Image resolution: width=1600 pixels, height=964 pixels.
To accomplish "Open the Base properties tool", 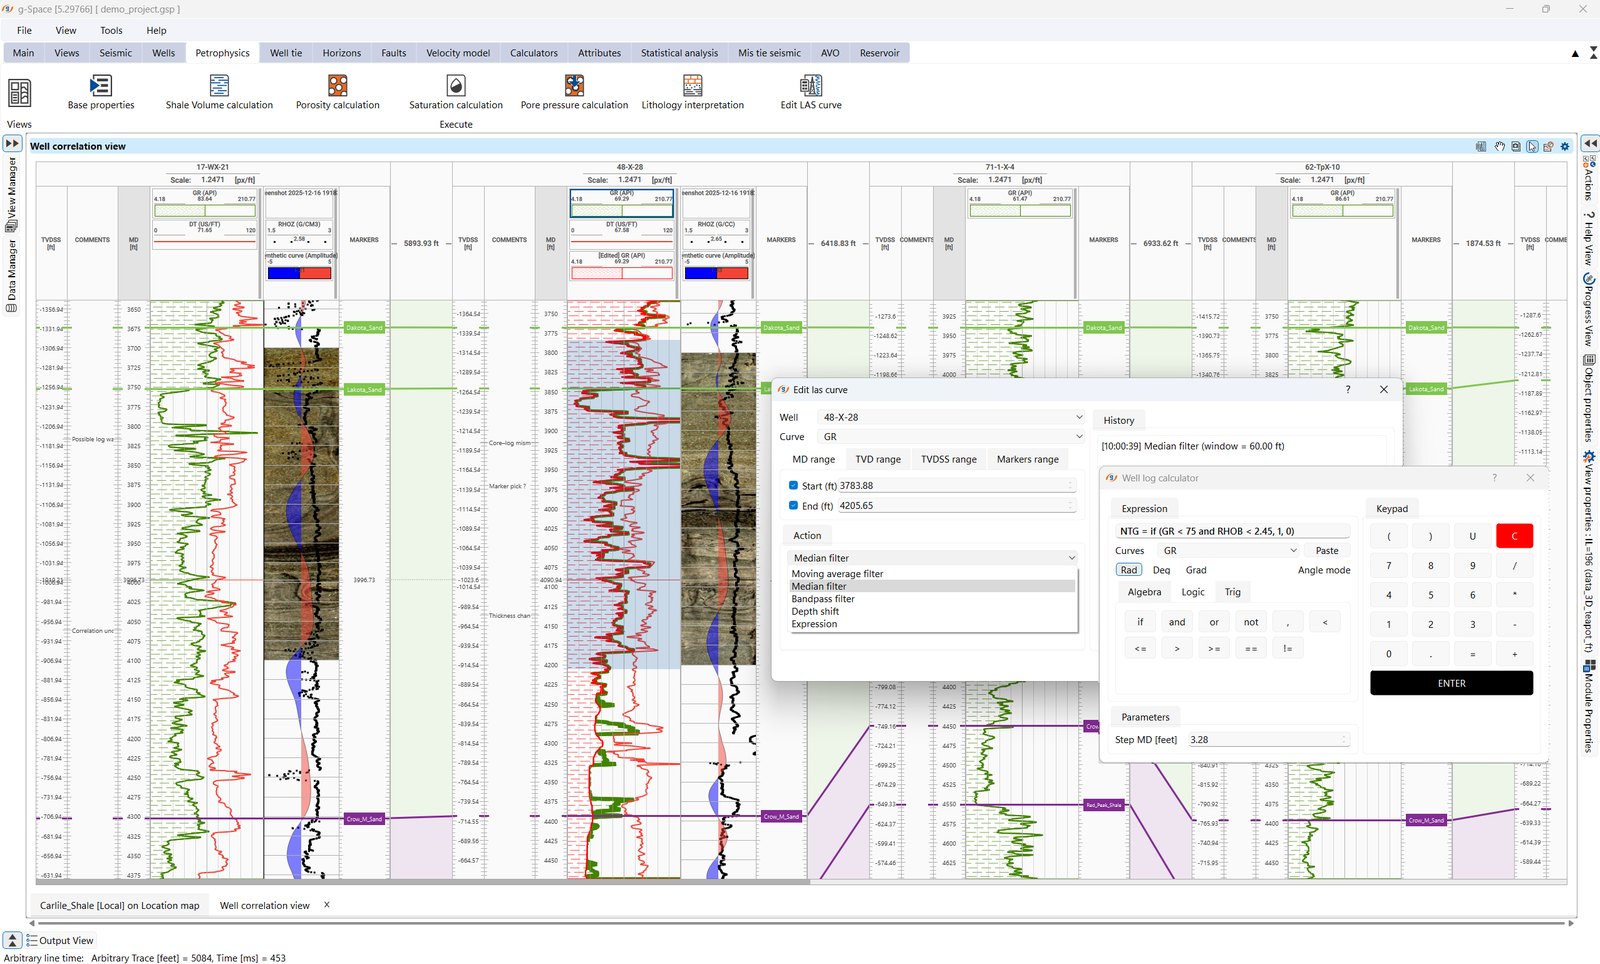I will coord(100,92).
